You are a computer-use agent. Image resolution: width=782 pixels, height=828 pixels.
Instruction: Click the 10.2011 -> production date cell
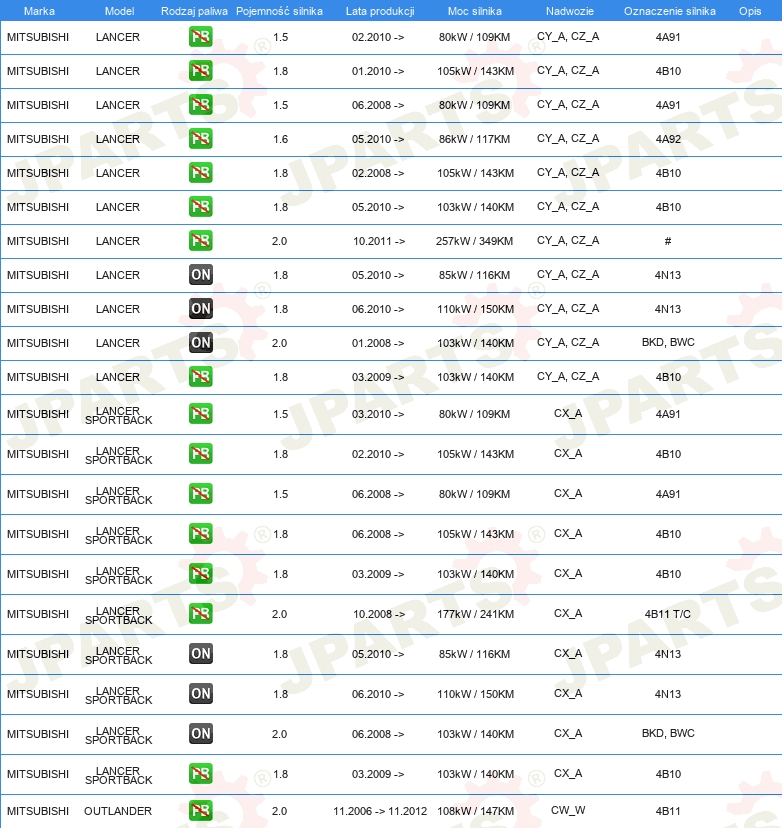(379, 241)
